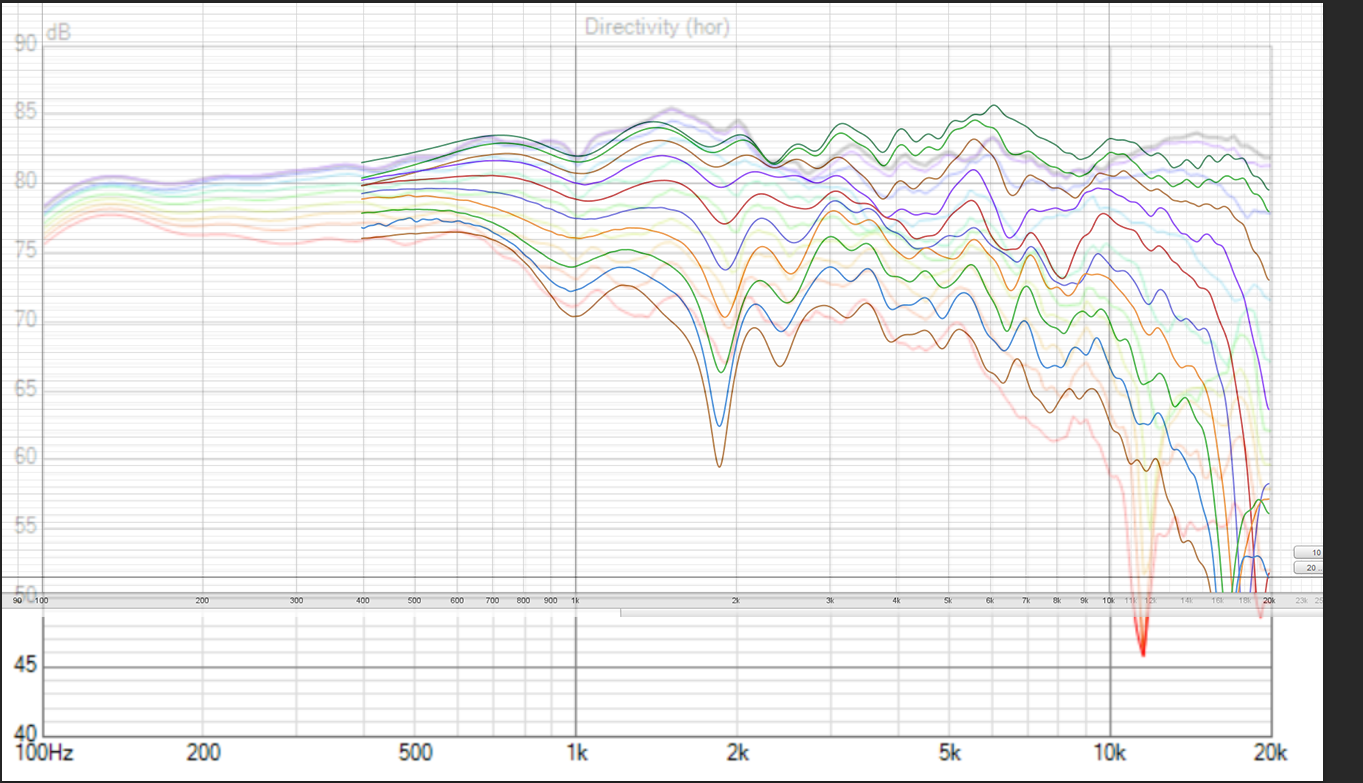Click the "85" label on the dB axis
Viewport: 1363px width, 783px height.
pyautogui.click(x=26, y=112)
